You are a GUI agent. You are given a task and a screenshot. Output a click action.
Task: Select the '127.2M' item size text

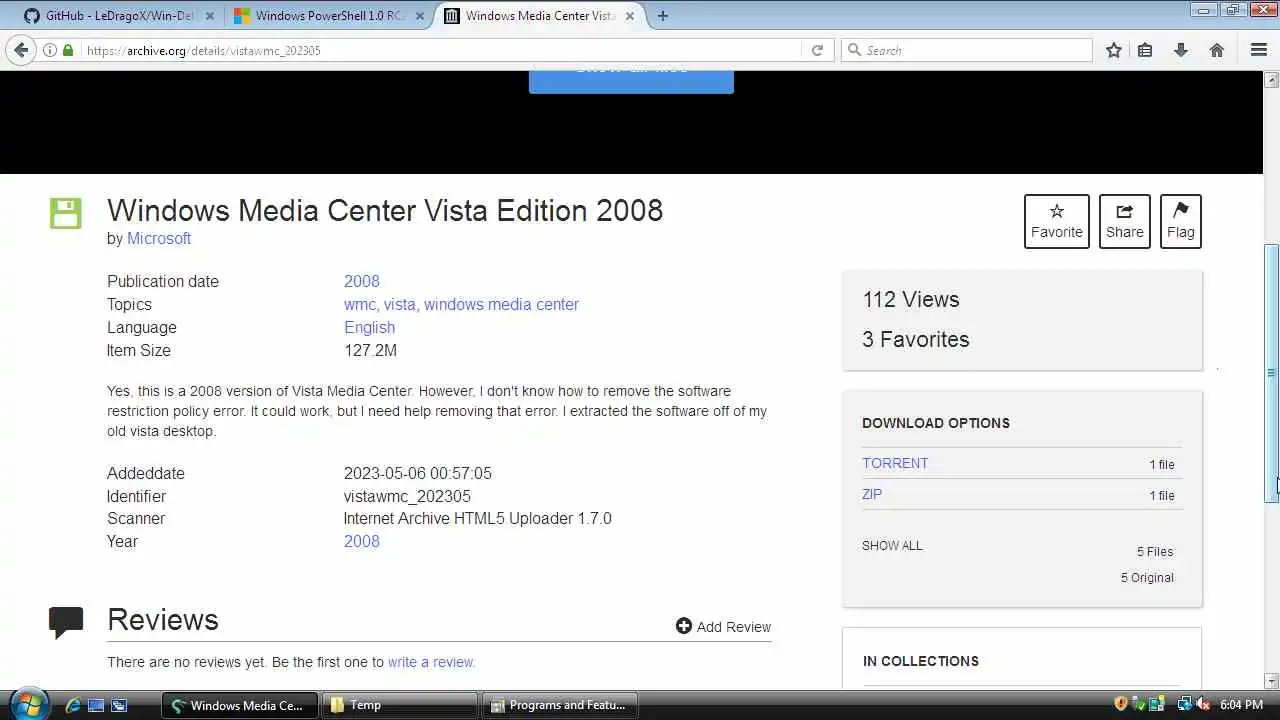[370, 350]
